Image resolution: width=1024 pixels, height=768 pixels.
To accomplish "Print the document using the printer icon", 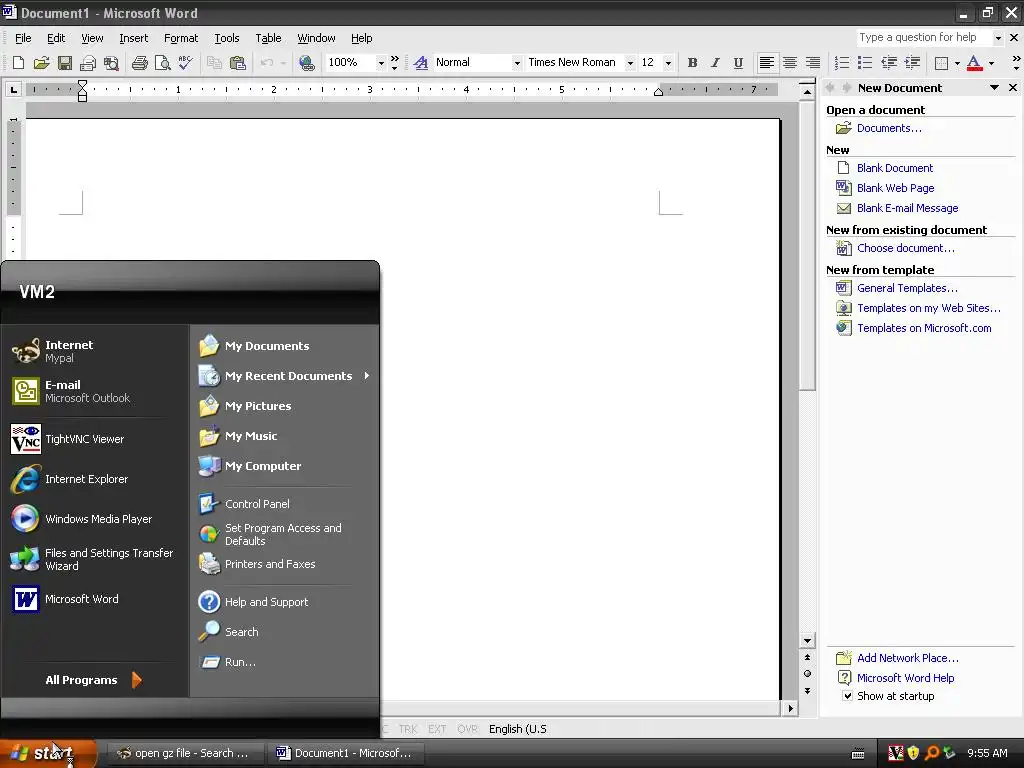I will (139, 63).
